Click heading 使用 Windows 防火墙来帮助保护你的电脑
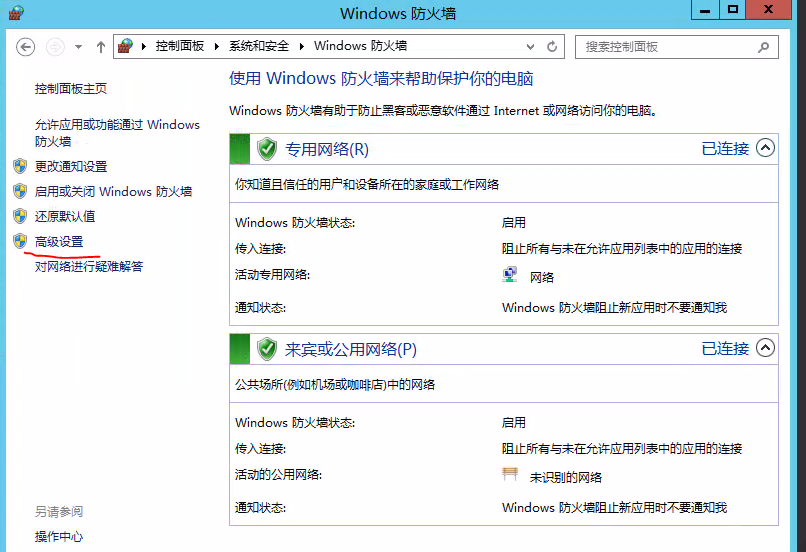This screenshot has width=806, height=552. [x=381, y=79]
